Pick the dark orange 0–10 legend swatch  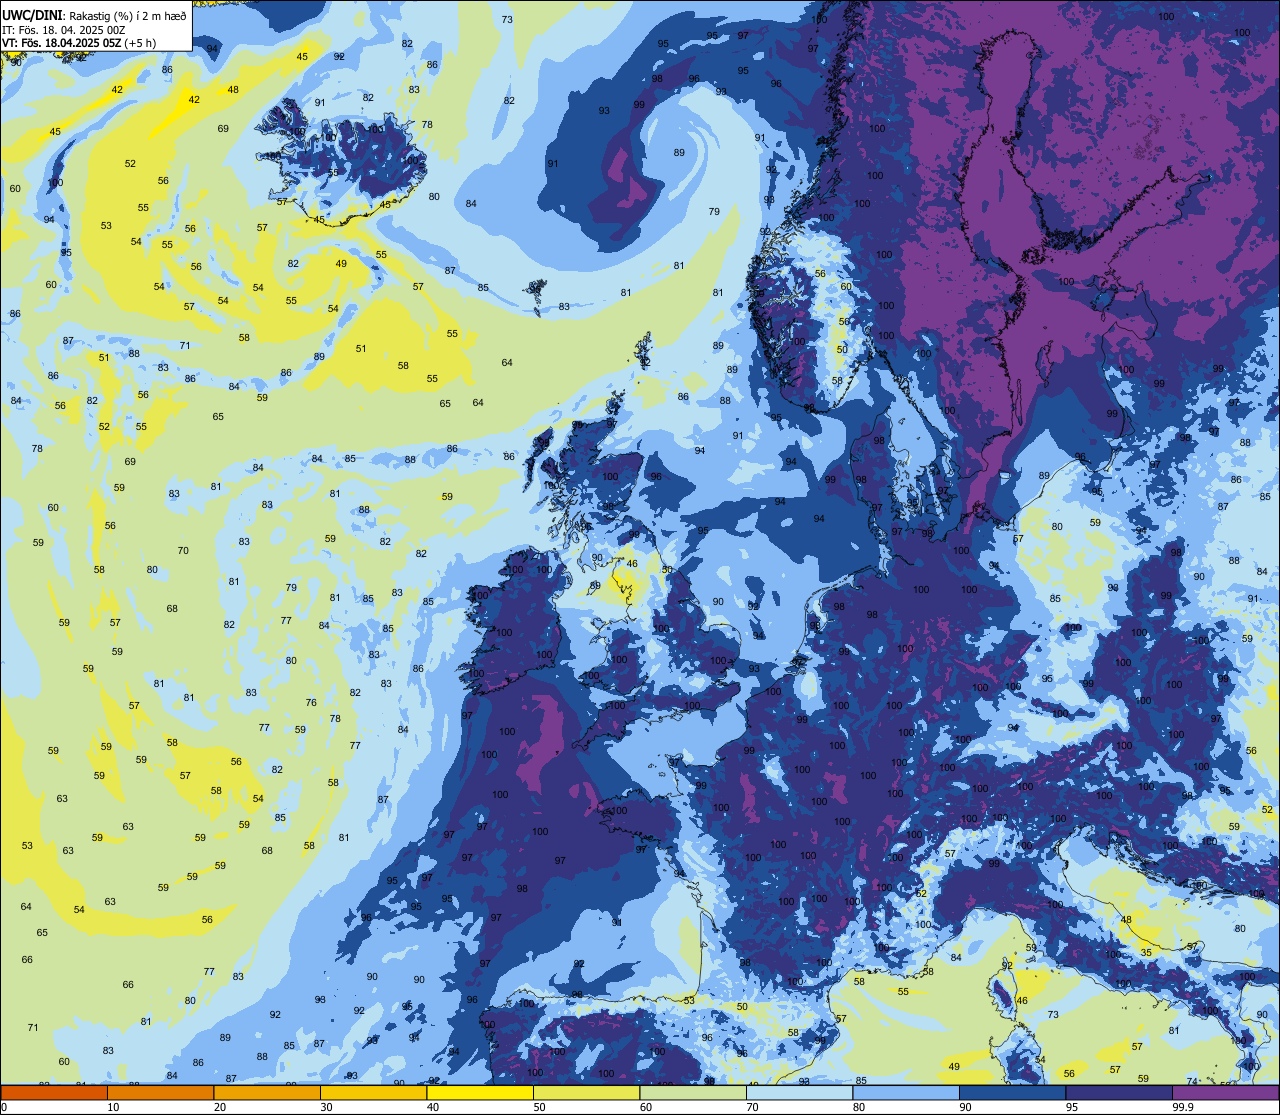pos(54,1092)
